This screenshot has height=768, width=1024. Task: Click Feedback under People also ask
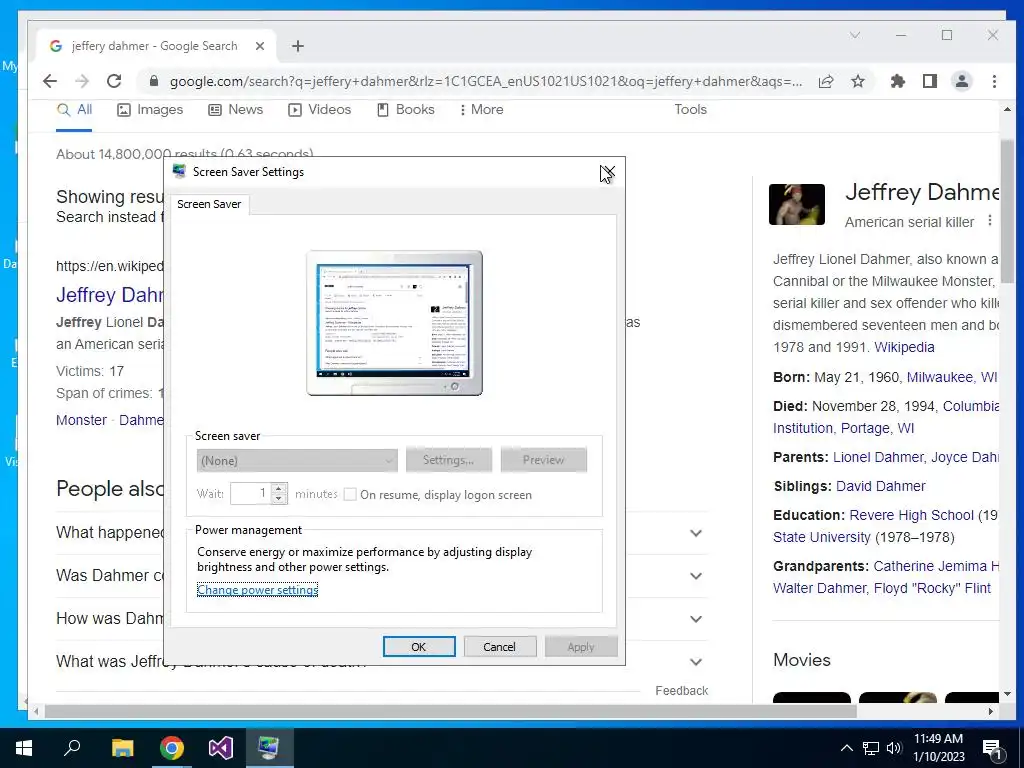point(682,691)
